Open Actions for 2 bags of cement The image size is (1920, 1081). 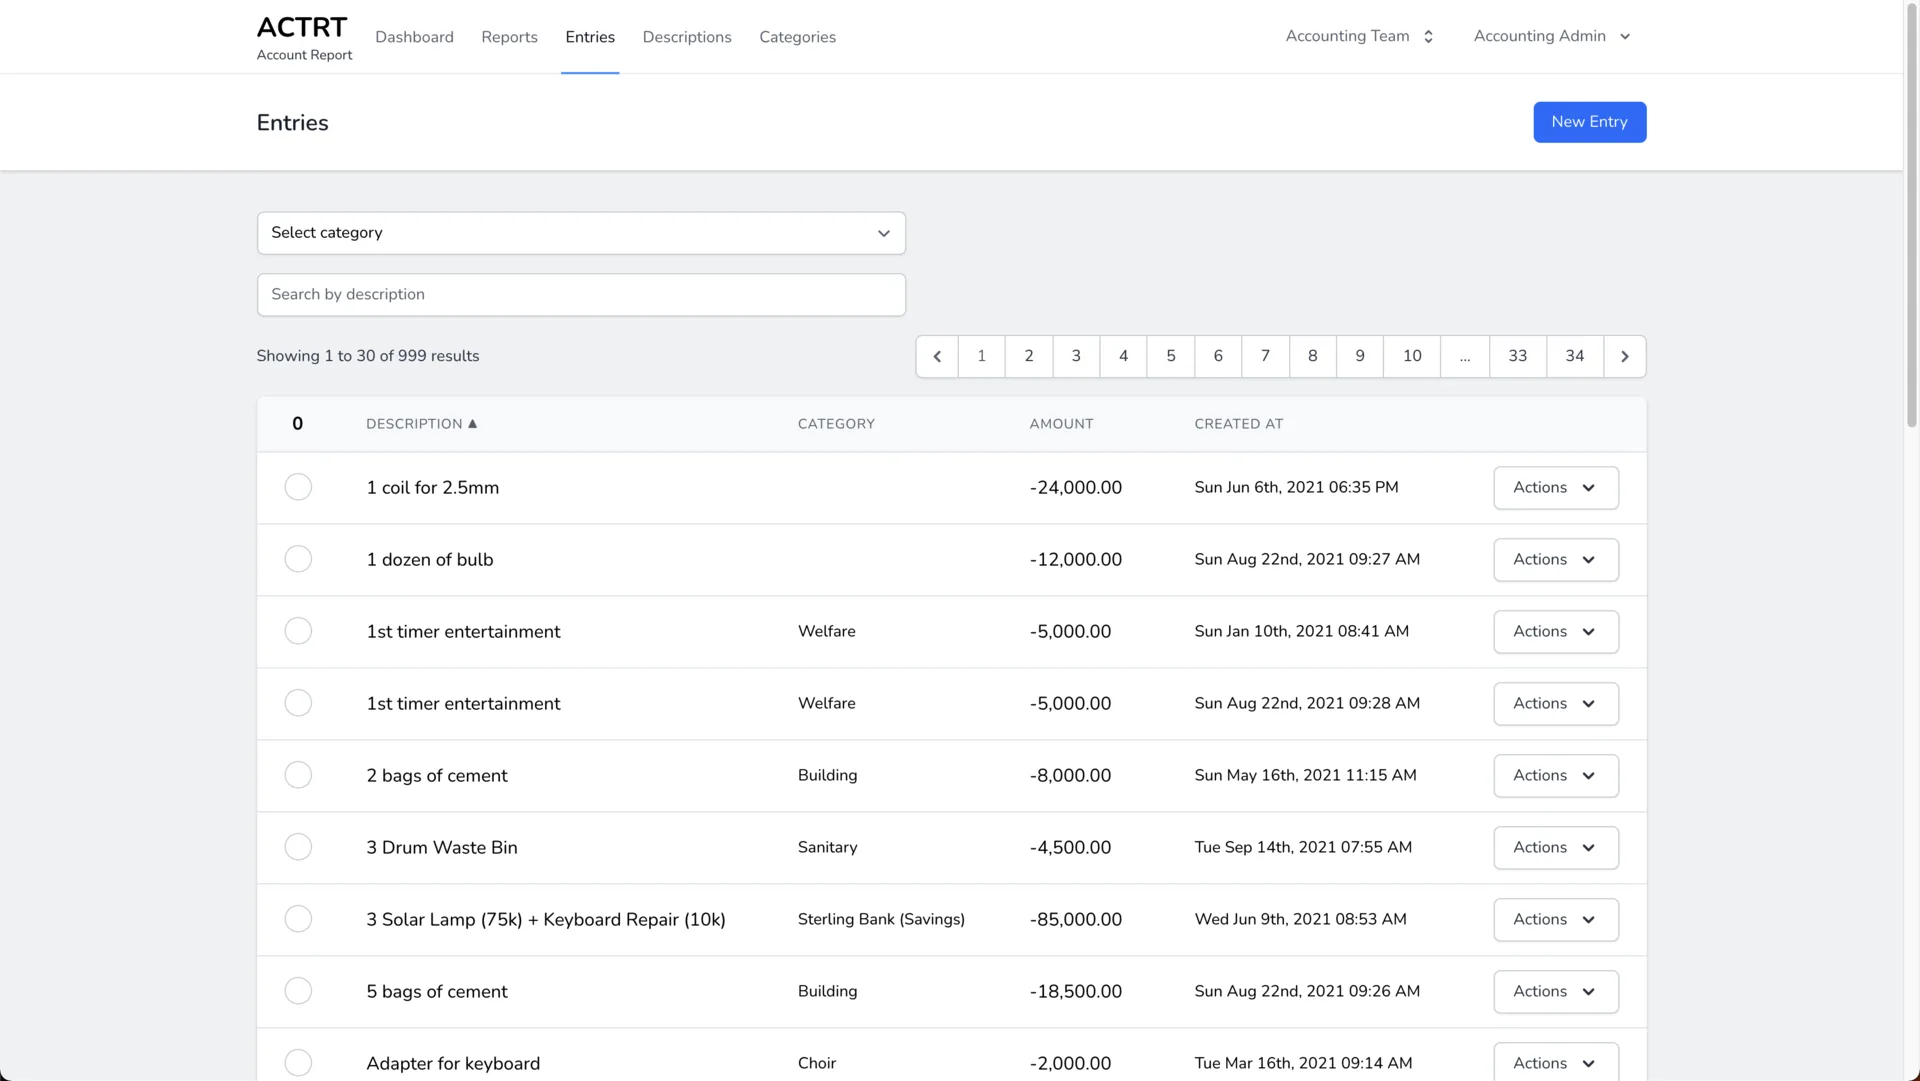click(1556, 776)
